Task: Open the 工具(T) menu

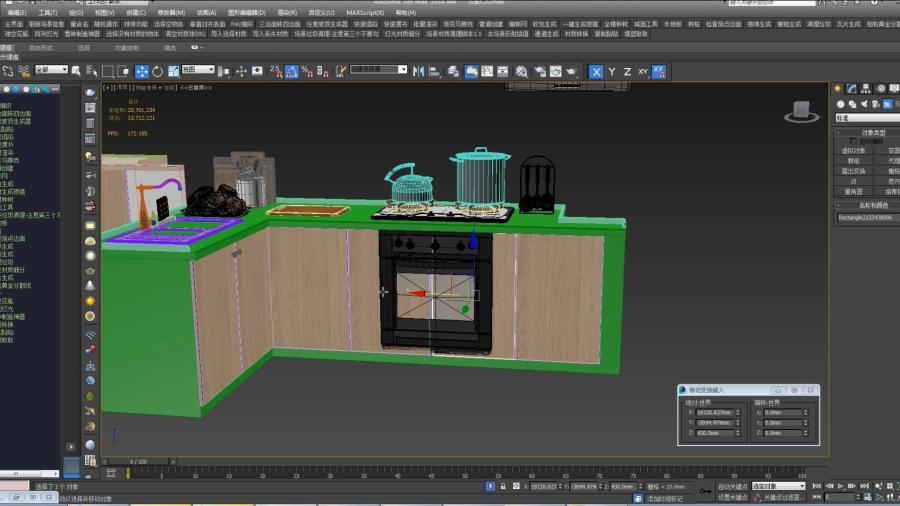Action: [48, 12]
